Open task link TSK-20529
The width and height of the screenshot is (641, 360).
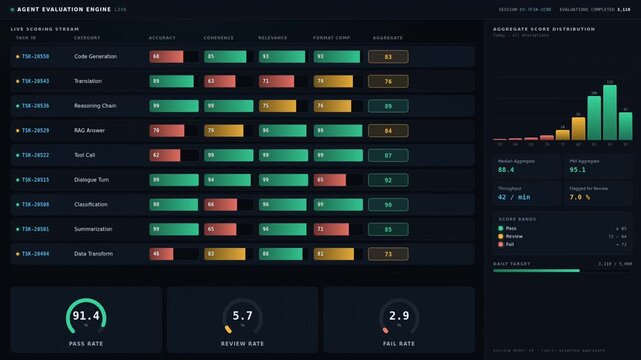pyautogui.click(x=36, y=131)
